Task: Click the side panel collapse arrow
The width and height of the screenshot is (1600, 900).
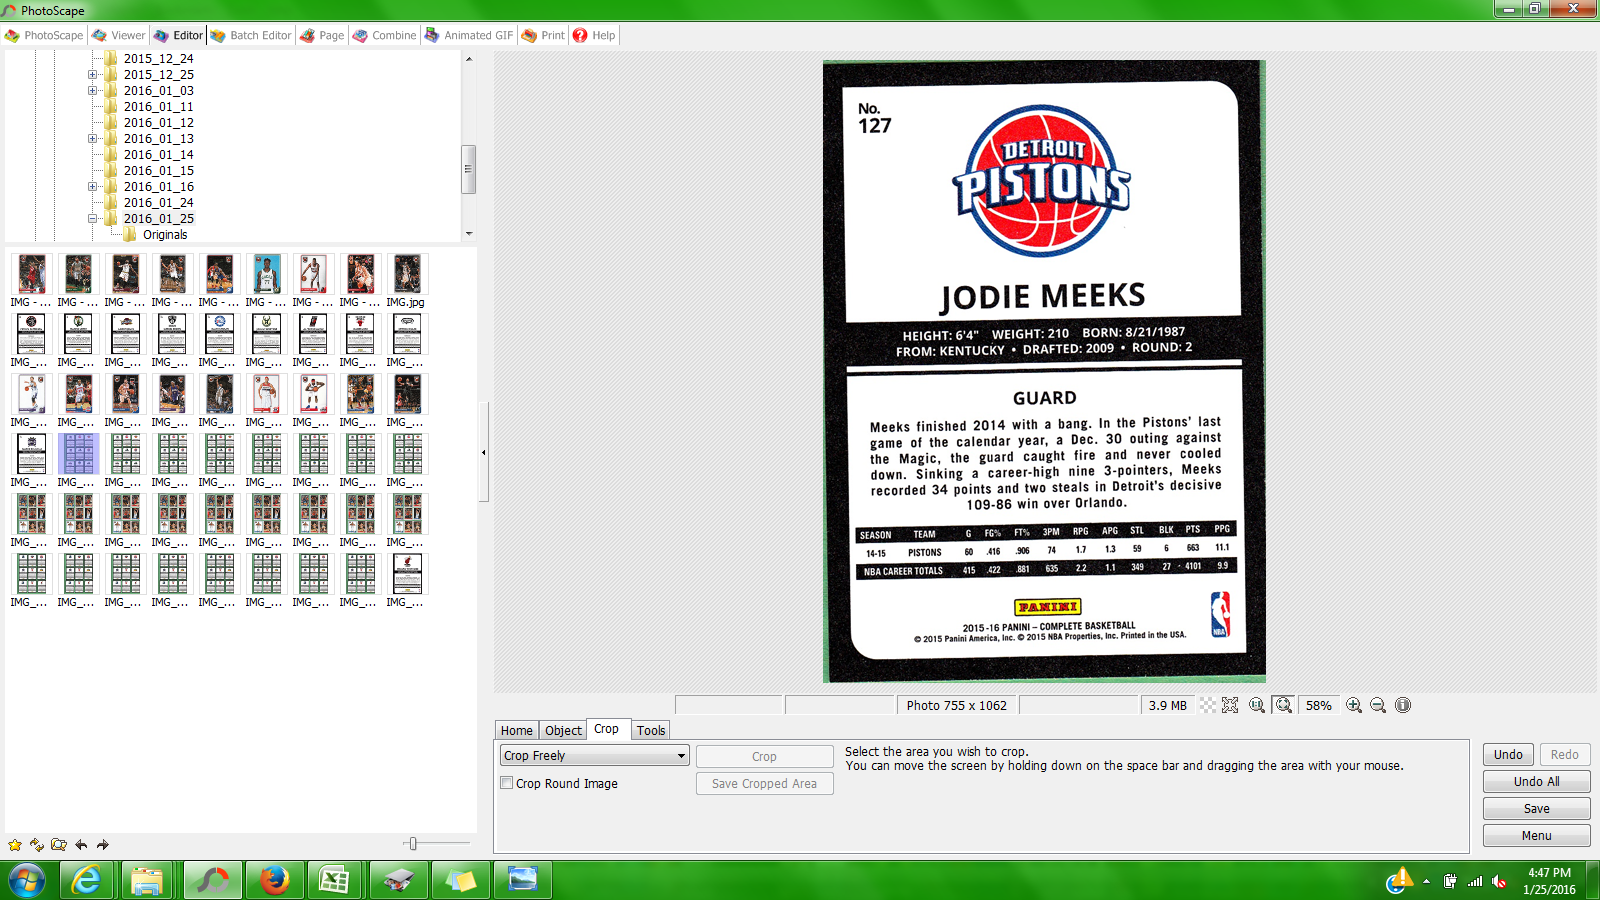Action: pos(484,452)
